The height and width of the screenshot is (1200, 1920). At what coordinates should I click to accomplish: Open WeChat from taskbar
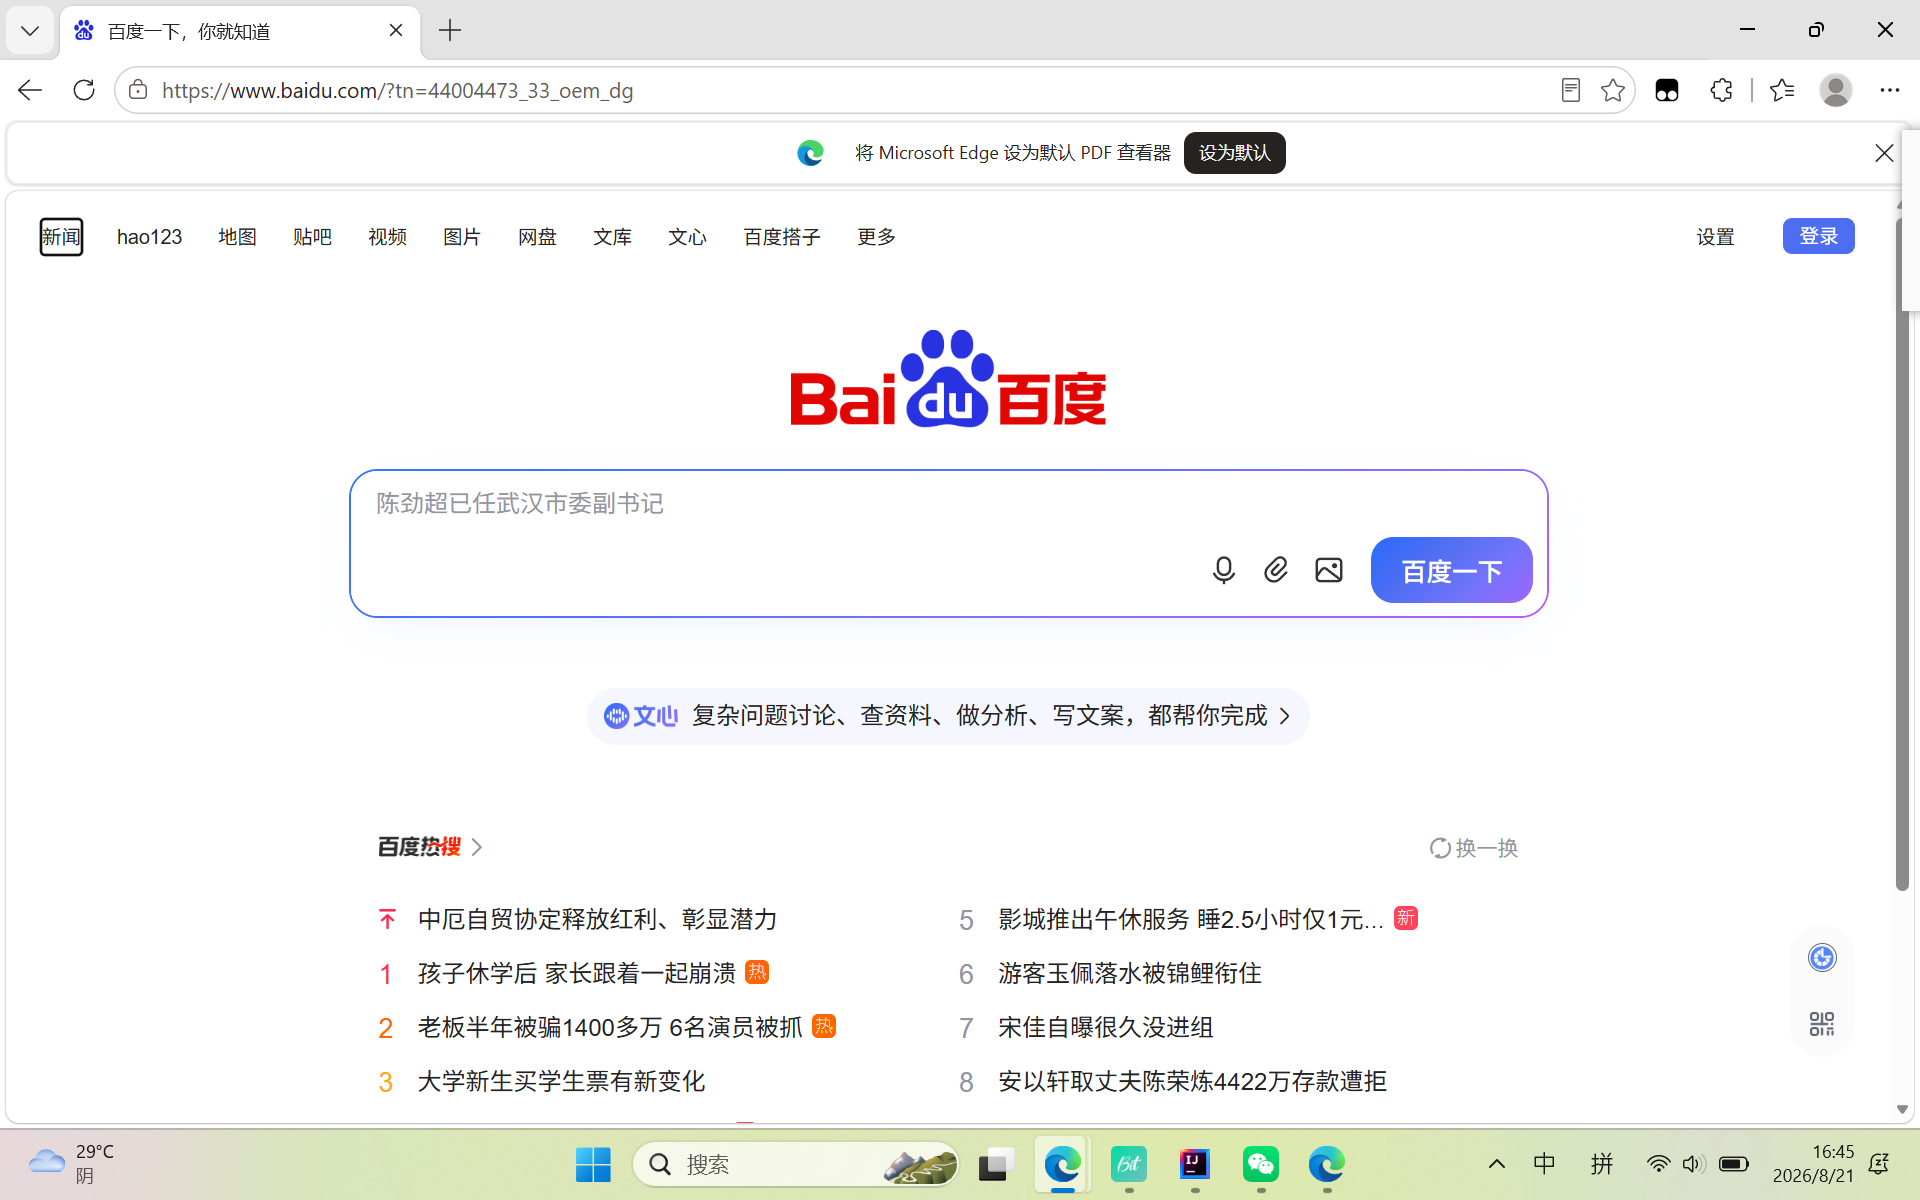tap(1261, 1164)
